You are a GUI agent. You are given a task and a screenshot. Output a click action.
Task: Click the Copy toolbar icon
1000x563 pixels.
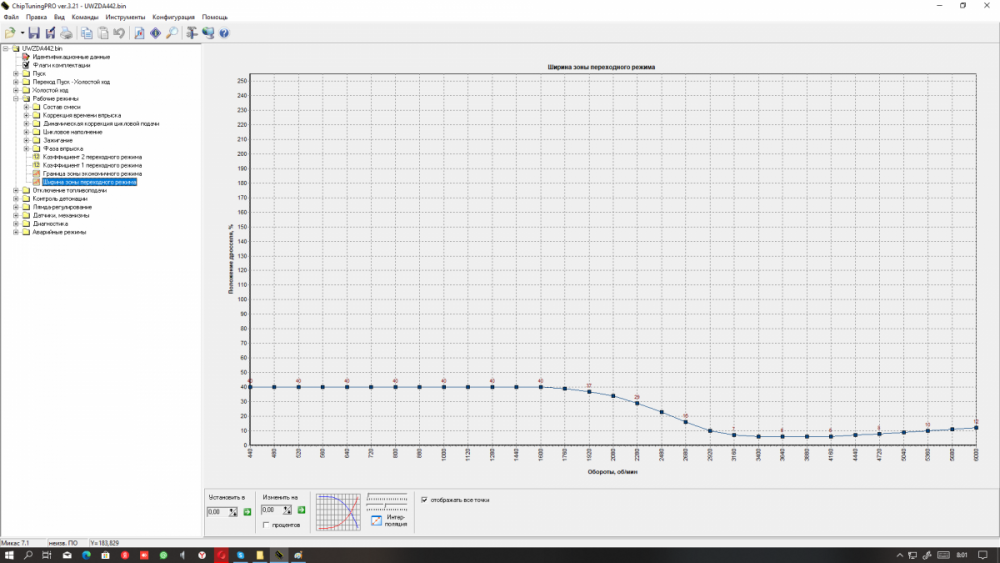(87, 33)
